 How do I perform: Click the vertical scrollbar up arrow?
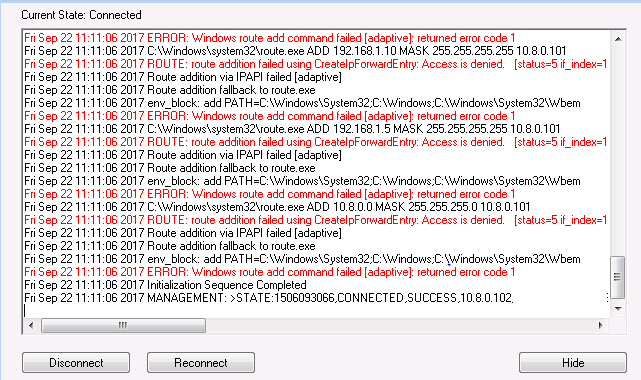click(618, 39)
